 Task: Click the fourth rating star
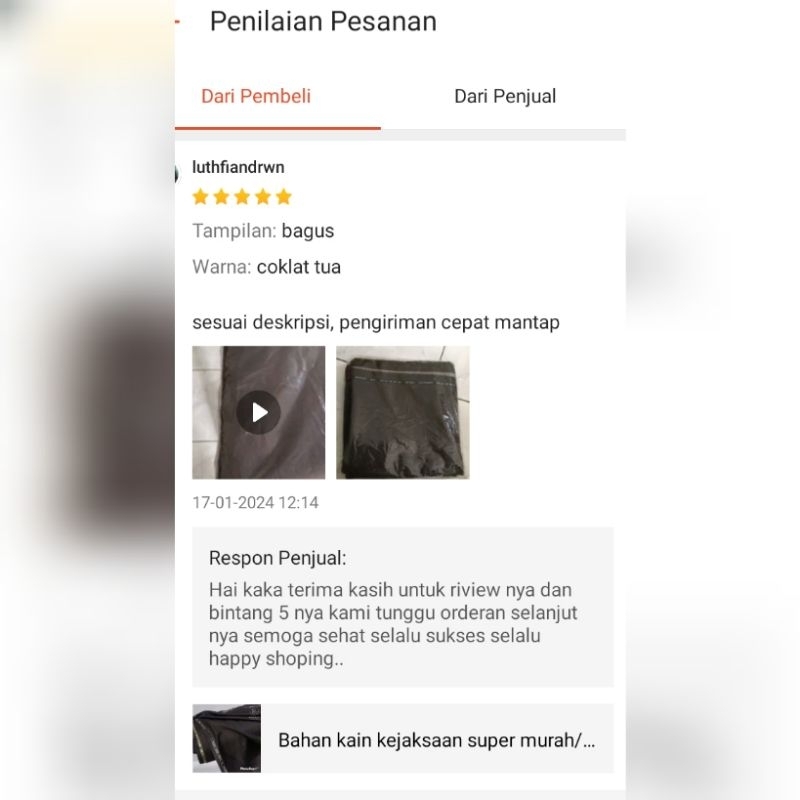tap(263, 196)
